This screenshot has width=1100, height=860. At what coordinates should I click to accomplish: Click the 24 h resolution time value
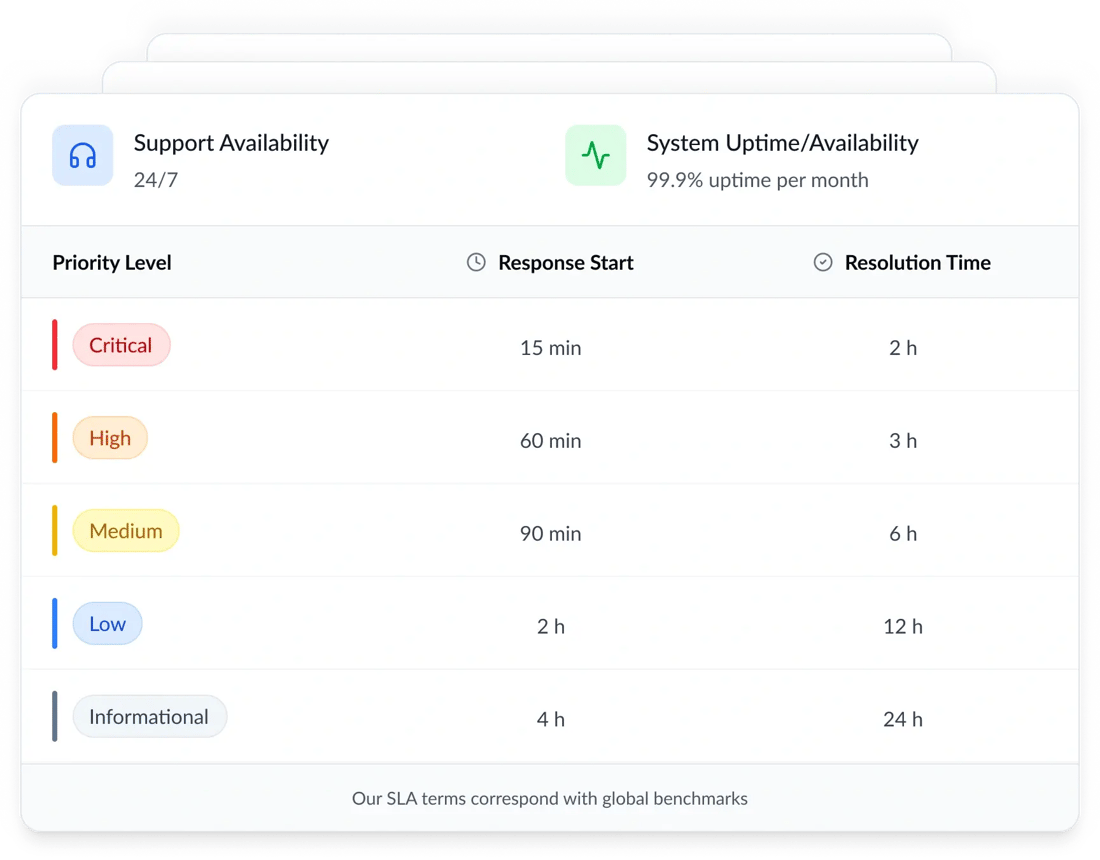902,719
